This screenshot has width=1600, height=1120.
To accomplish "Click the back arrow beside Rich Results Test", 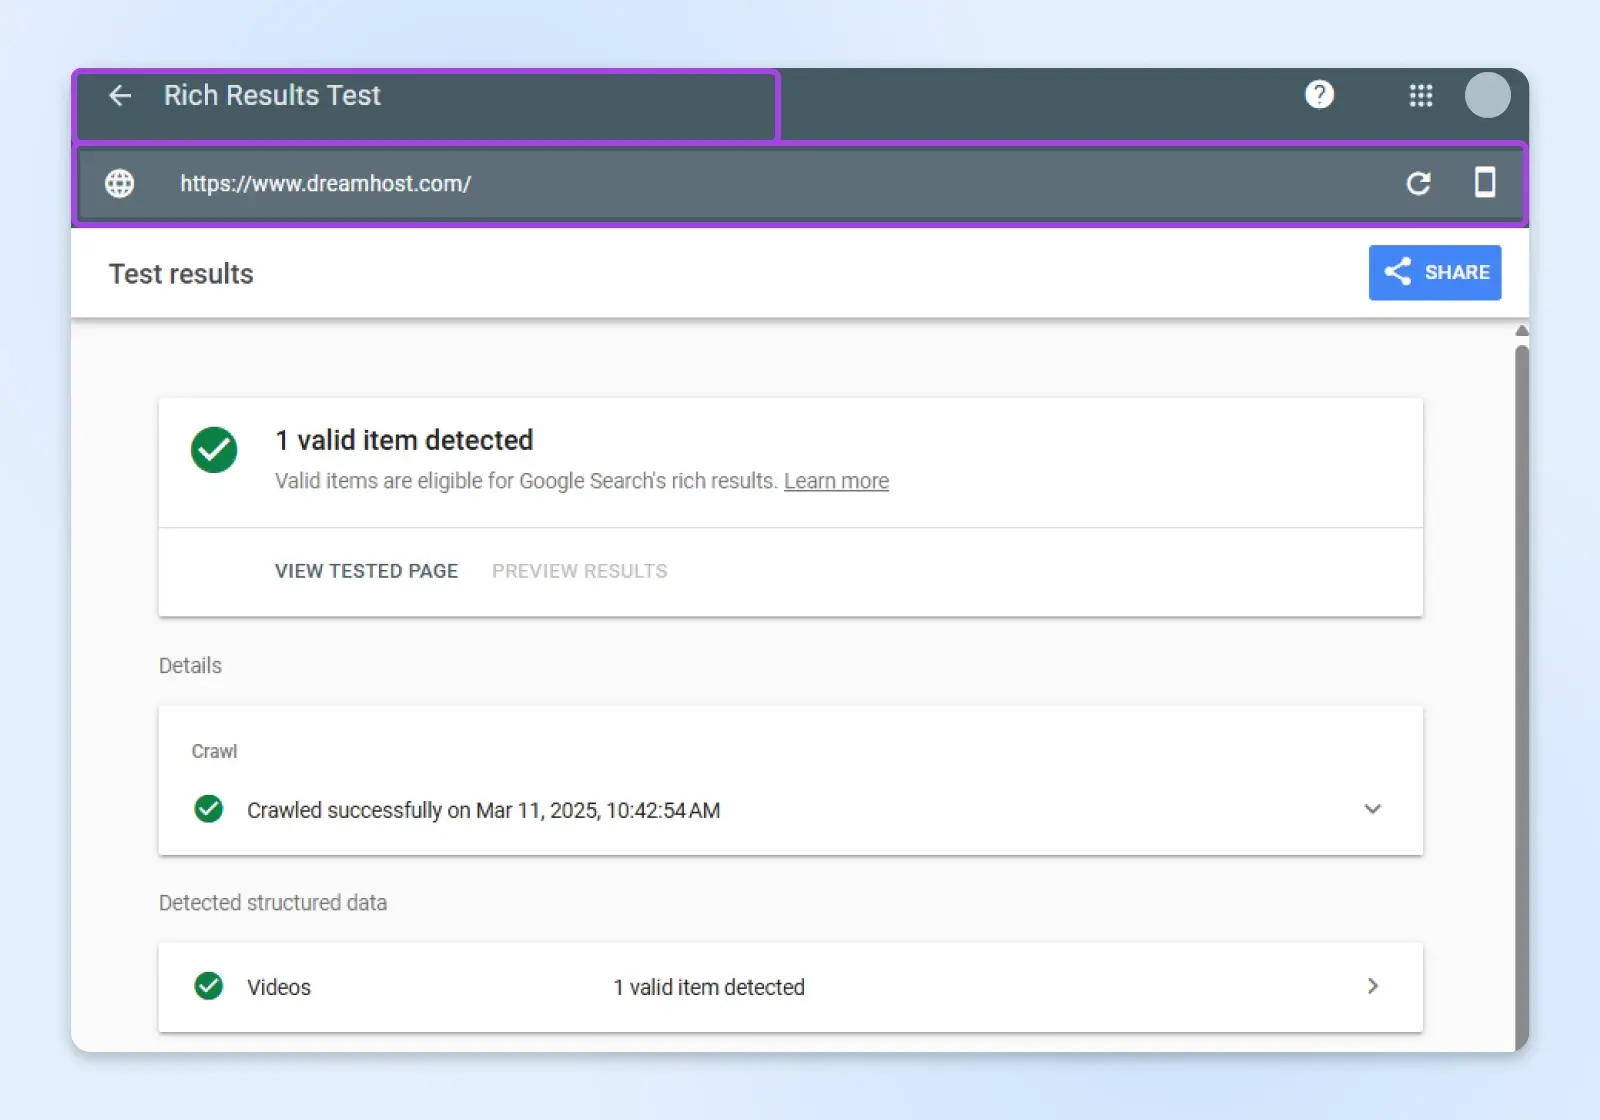I will [x=120, y=96].
